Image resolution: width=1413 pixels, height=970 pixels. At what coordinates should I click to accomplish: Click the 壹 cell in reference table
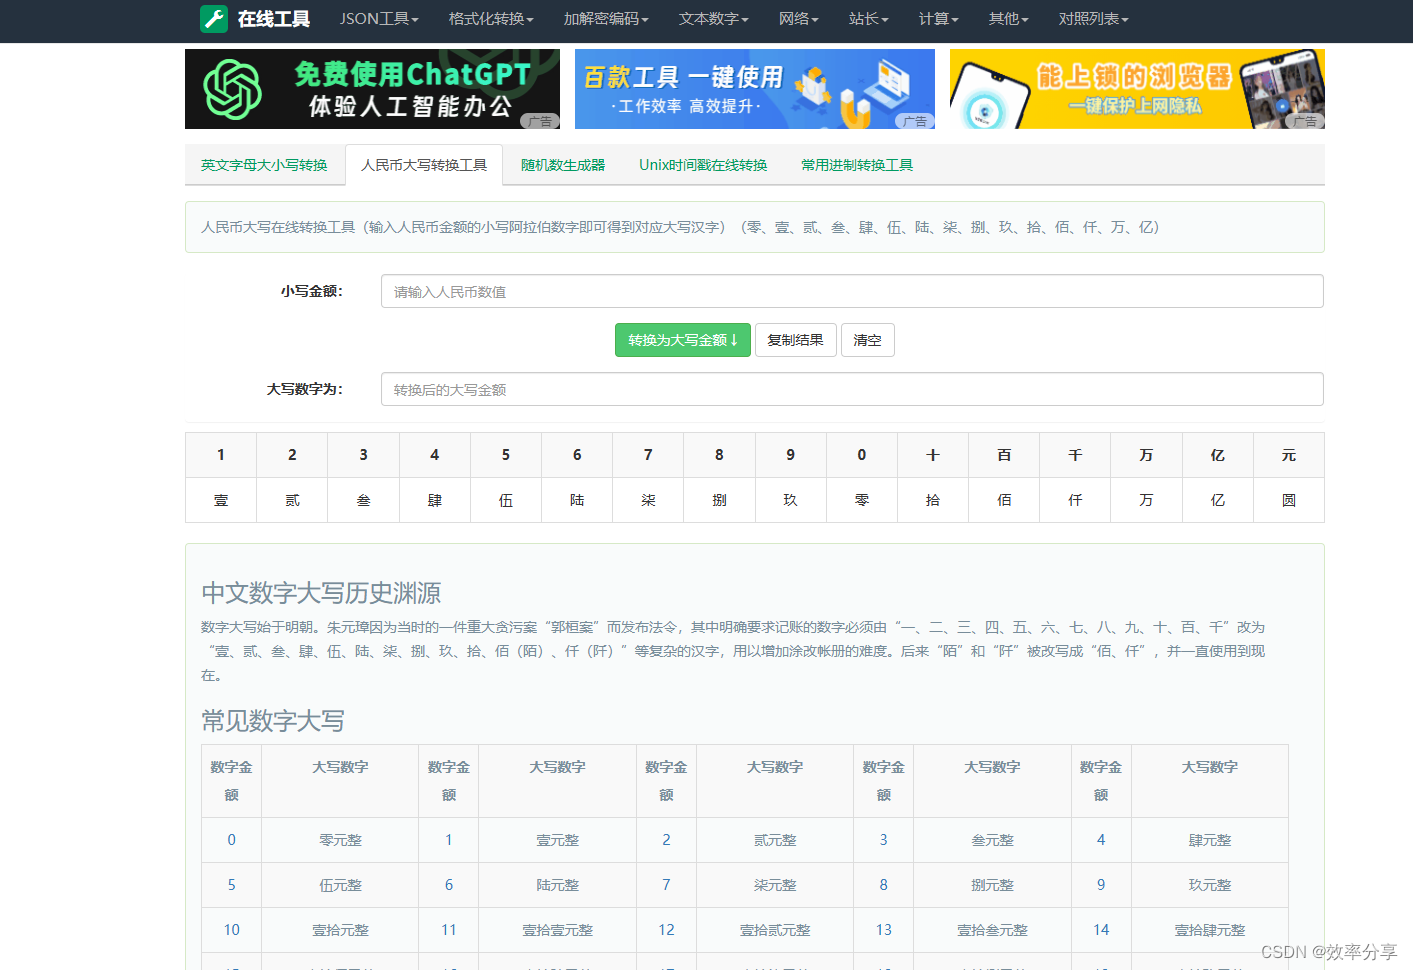(x=221, y=500)
